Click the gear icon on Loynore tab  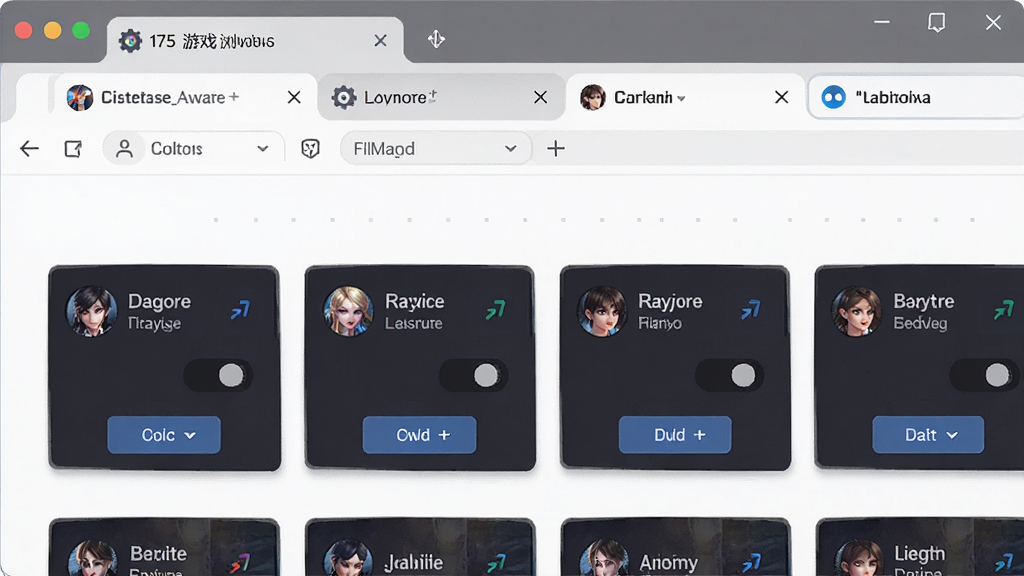pyautogui.click(x=344, y=97)
